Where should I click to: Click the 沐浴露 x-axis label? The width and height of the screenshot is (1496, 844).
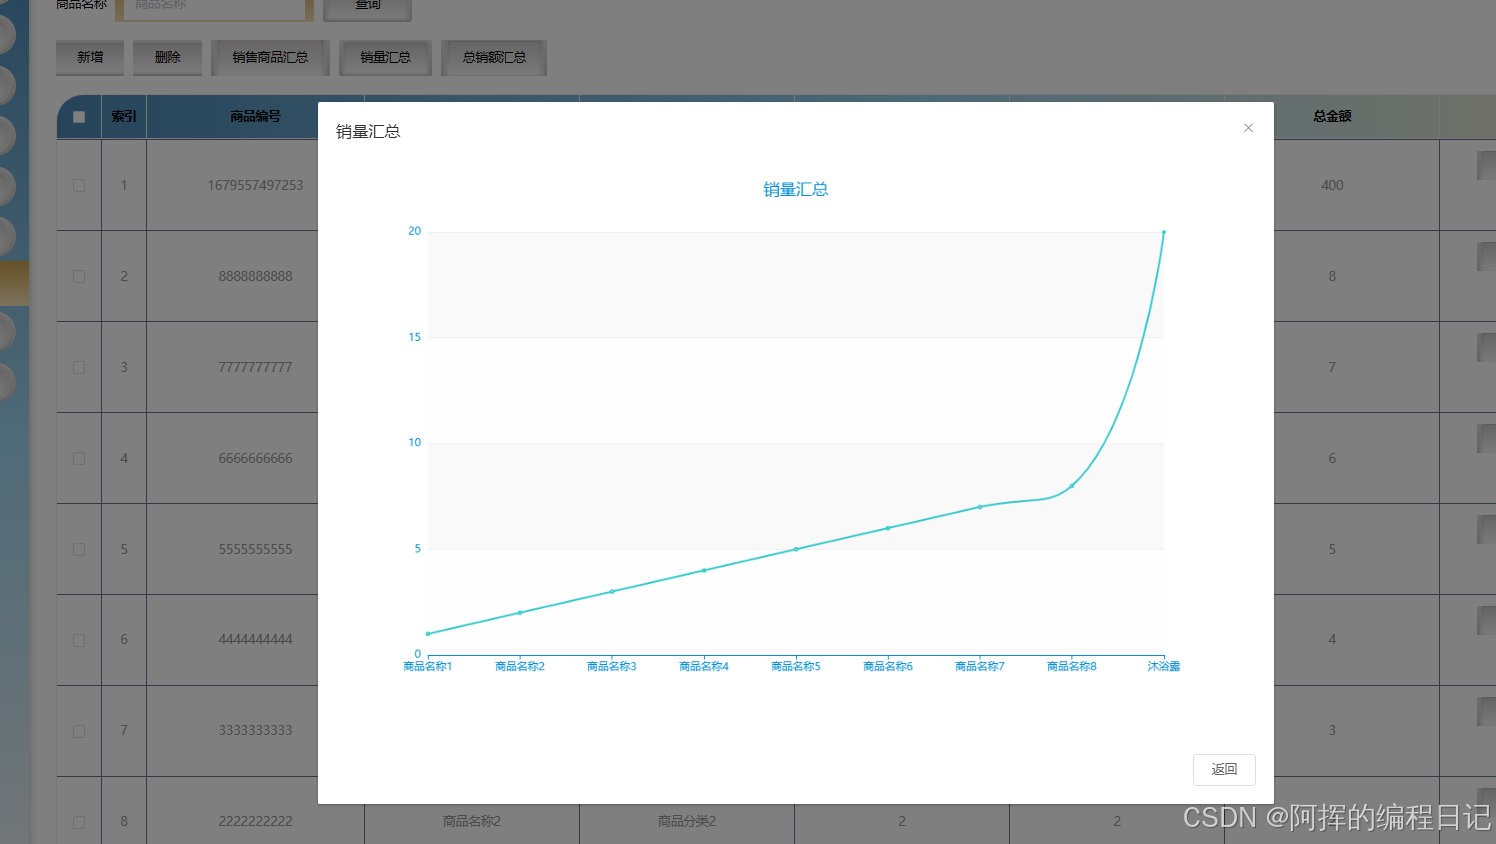click(1163, 666)
